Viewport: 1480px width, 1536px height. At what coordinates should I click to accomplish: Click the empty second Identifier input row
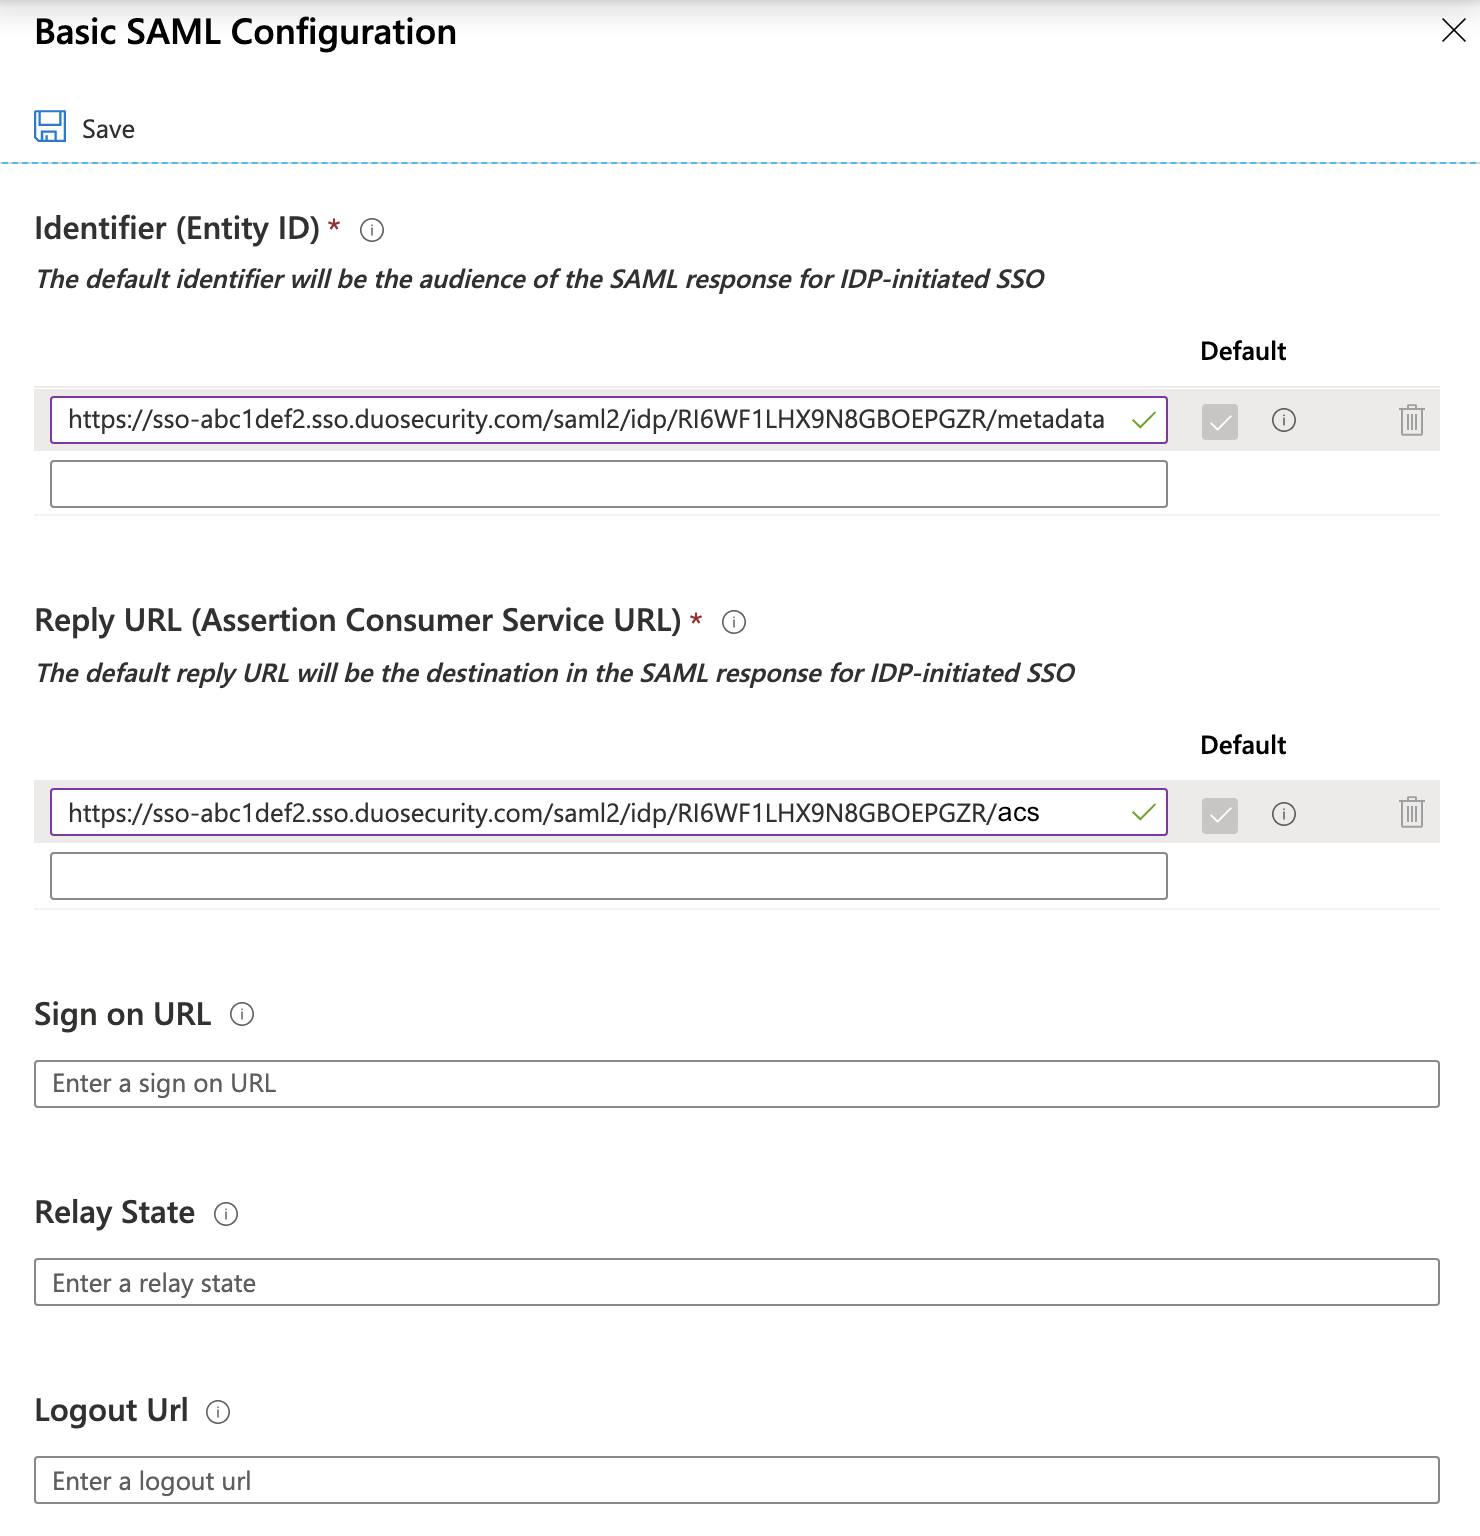pos(610,484)
